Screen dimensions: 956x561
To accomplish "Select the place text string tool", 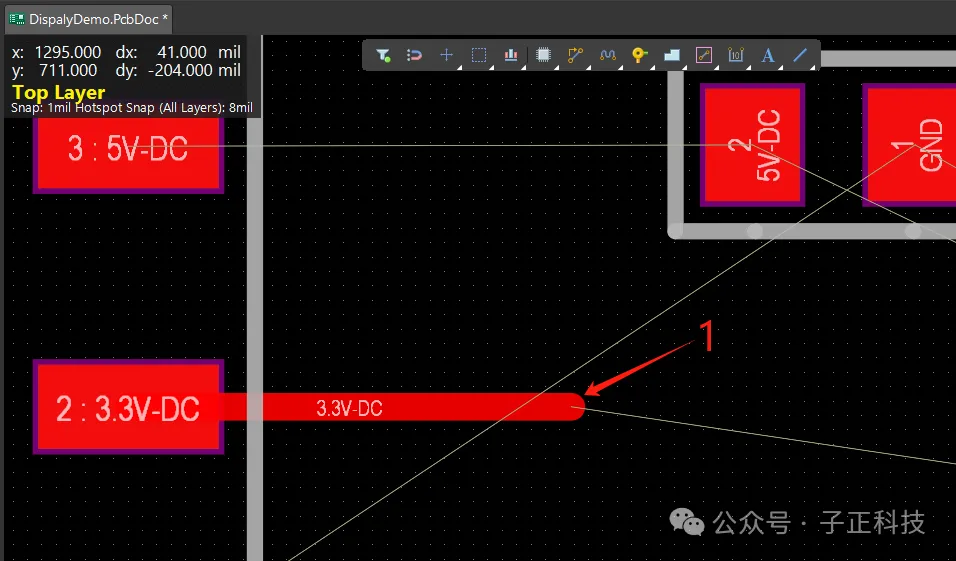I will point(768,55).
